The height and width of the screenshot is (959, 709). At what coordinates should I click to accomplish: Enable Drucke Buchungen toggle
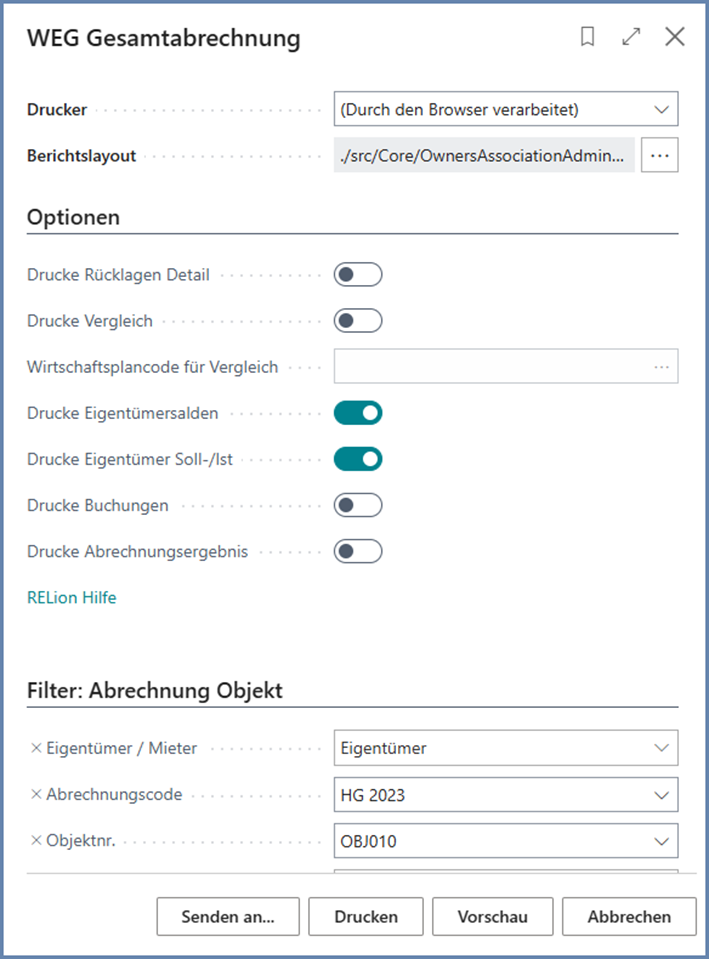(x=358, y=505)
